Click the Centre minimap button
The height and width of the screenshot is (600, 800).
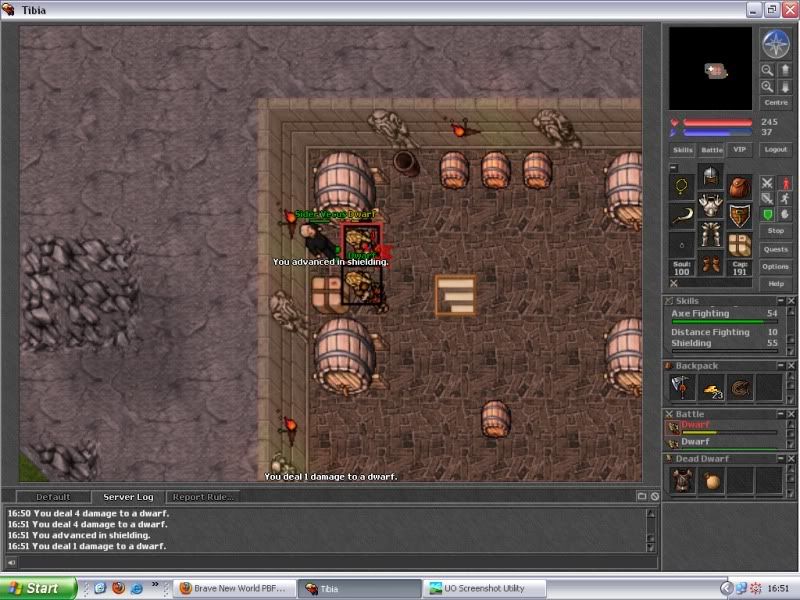tap(776, 103)
